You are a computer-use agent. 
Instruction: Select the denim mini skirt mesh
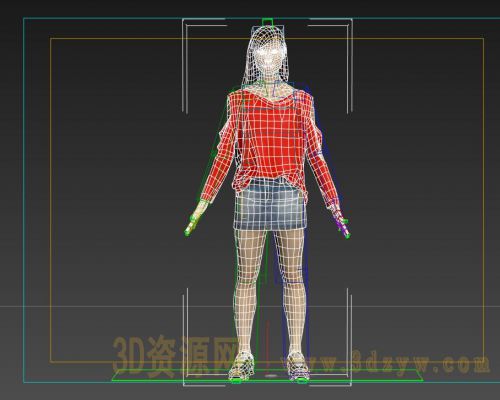pos(270,206)
